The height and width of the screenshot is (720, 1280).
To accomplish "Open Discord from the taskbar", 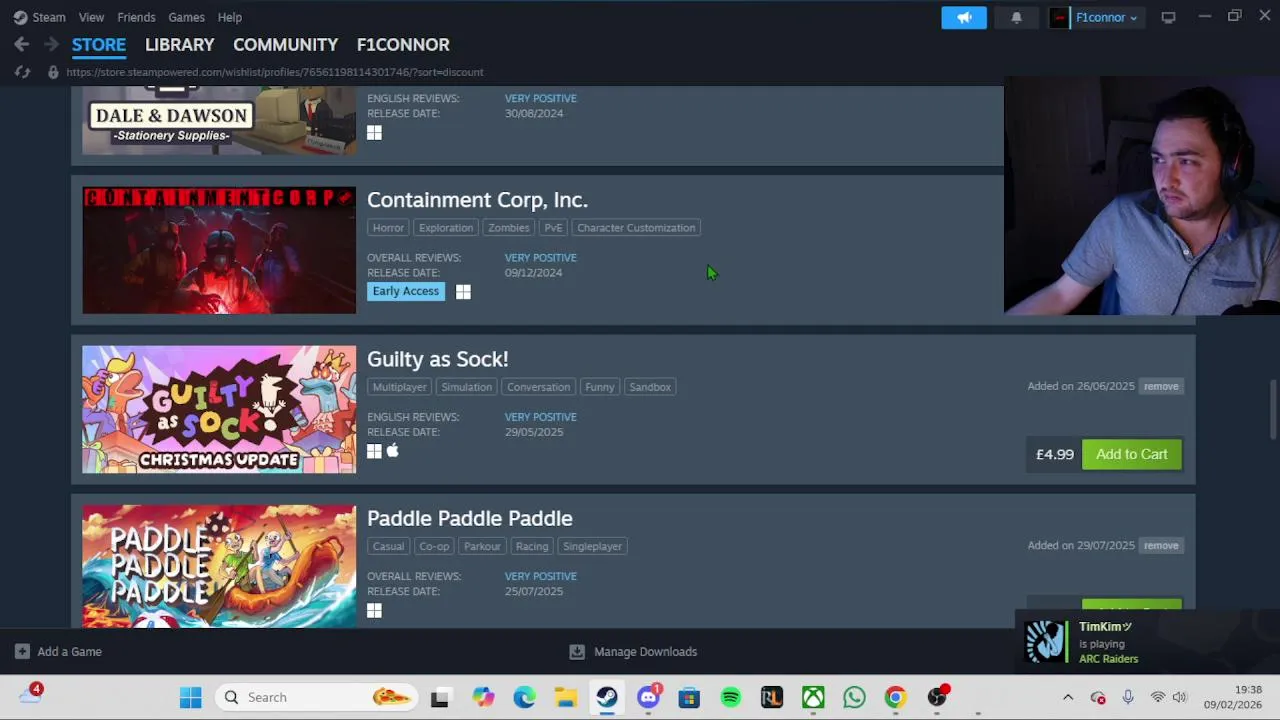I will click(649, 697).
